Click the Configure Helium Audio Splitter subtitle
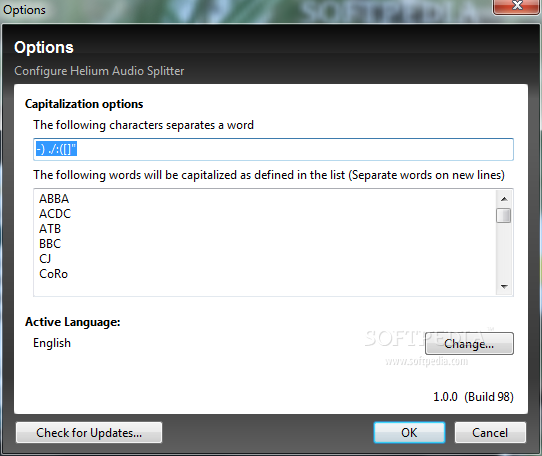Viewport: 542px width, 456px height. pyautogui.click(x=99, y=71)
